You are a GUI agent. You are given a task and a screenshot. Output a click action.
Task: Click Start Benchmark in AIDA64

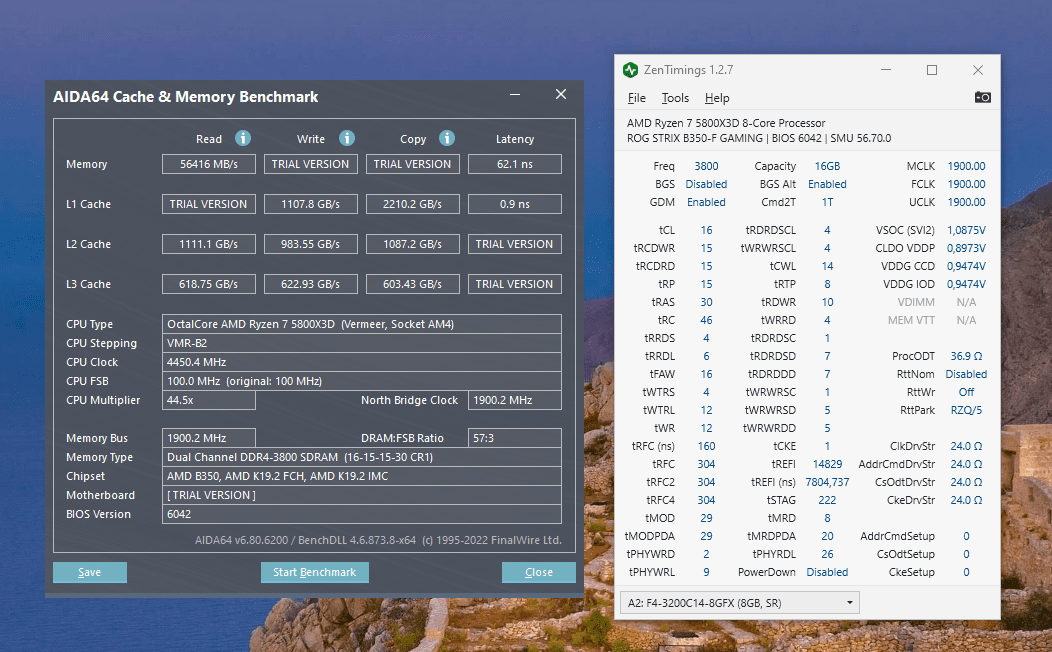(315, 572)
